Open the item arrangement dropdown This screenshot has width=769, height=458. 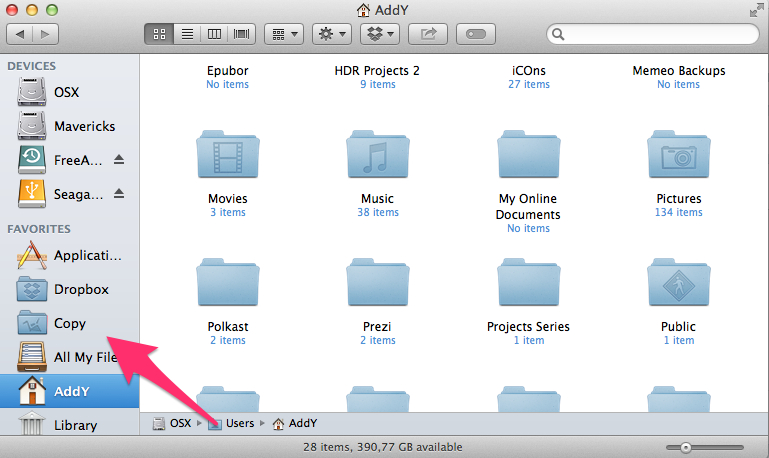coord(284,34)
